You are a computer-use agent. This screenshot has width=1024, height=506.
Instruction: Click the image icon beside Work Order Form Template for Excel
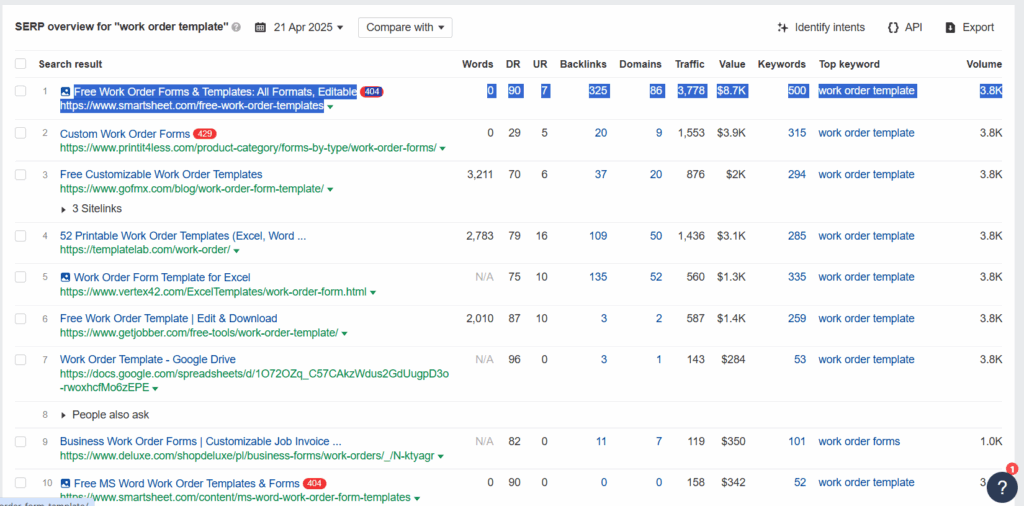65,277
